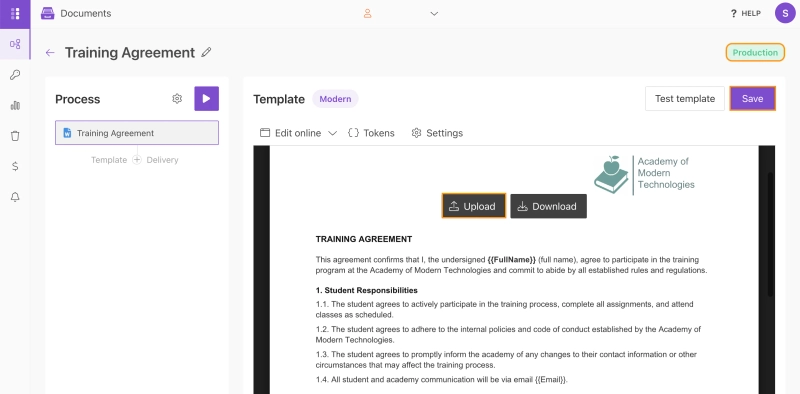Click the Modern template tag
Image resolution: width=800 pixels, height=394 pixels.
[335, 99]
